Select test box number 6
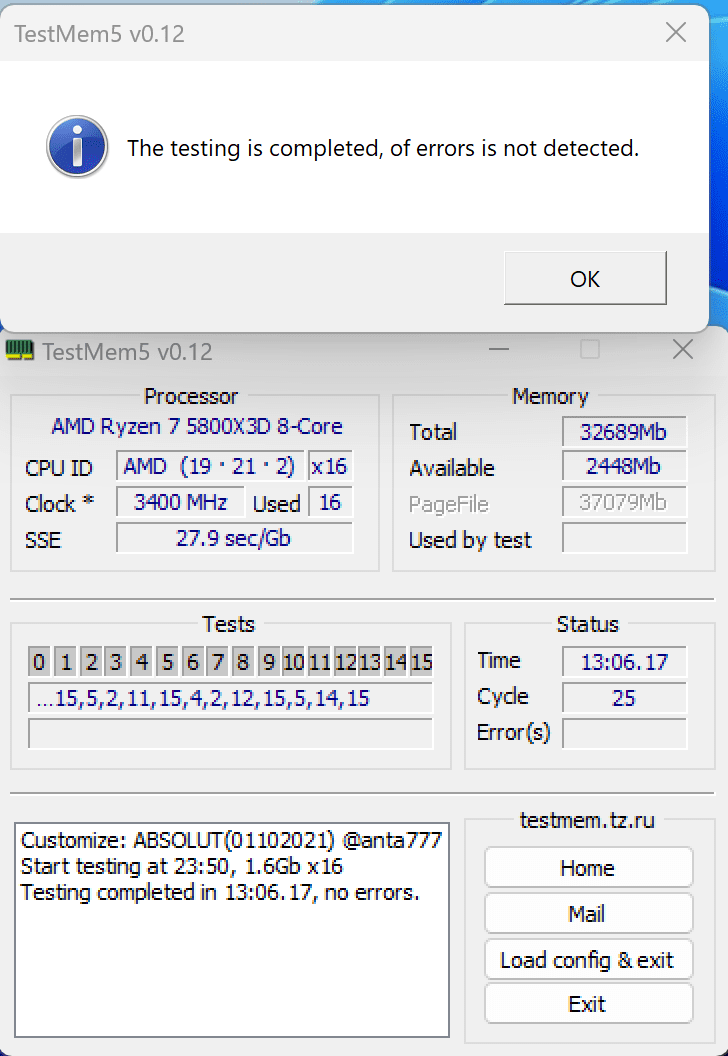The image size is (728, 1056). [x=192, y=662]
